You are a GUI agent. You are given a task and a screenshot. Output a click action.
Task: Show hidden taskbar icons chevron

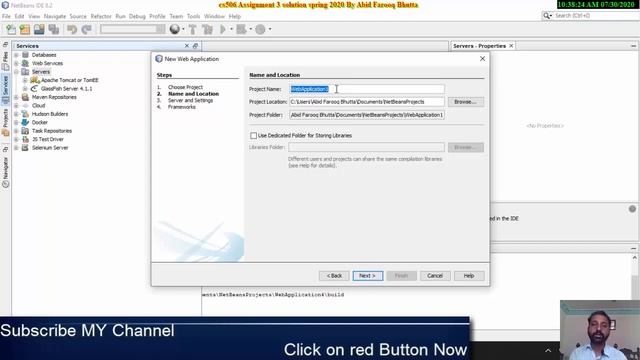point(548,350)
